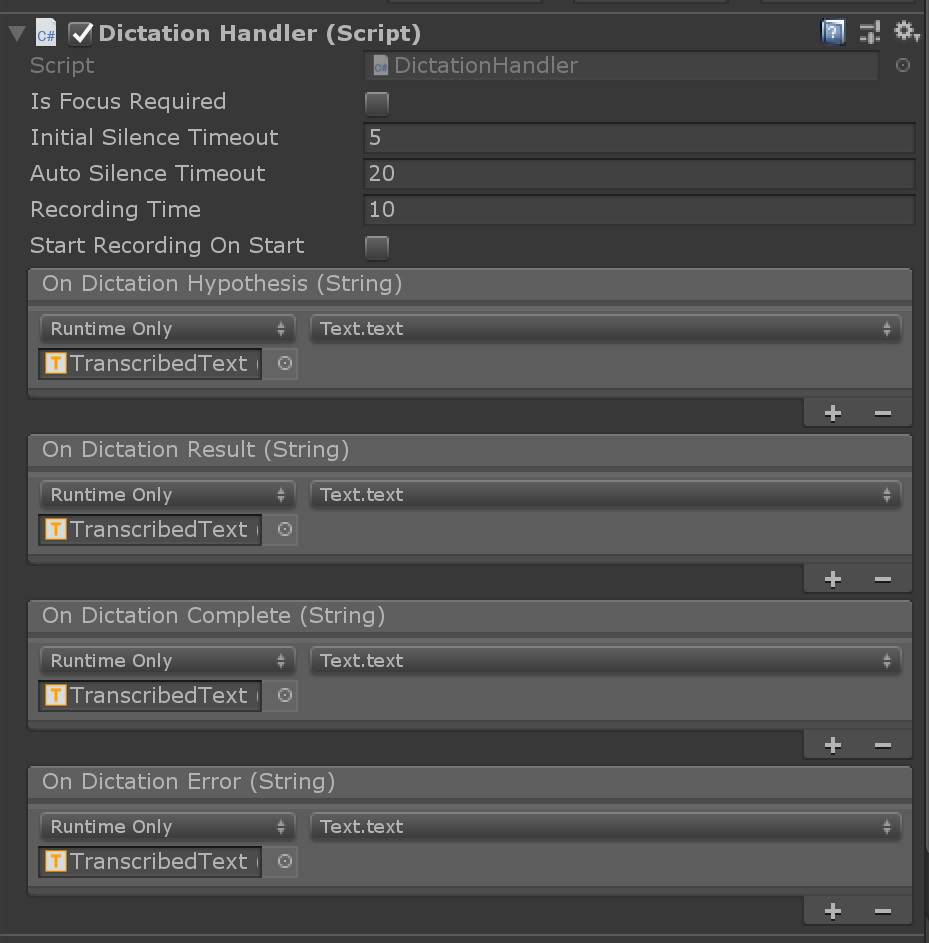The image size is (929, 943).
Task: Open the component presets slider icon
Action: (x=869, y=32)
